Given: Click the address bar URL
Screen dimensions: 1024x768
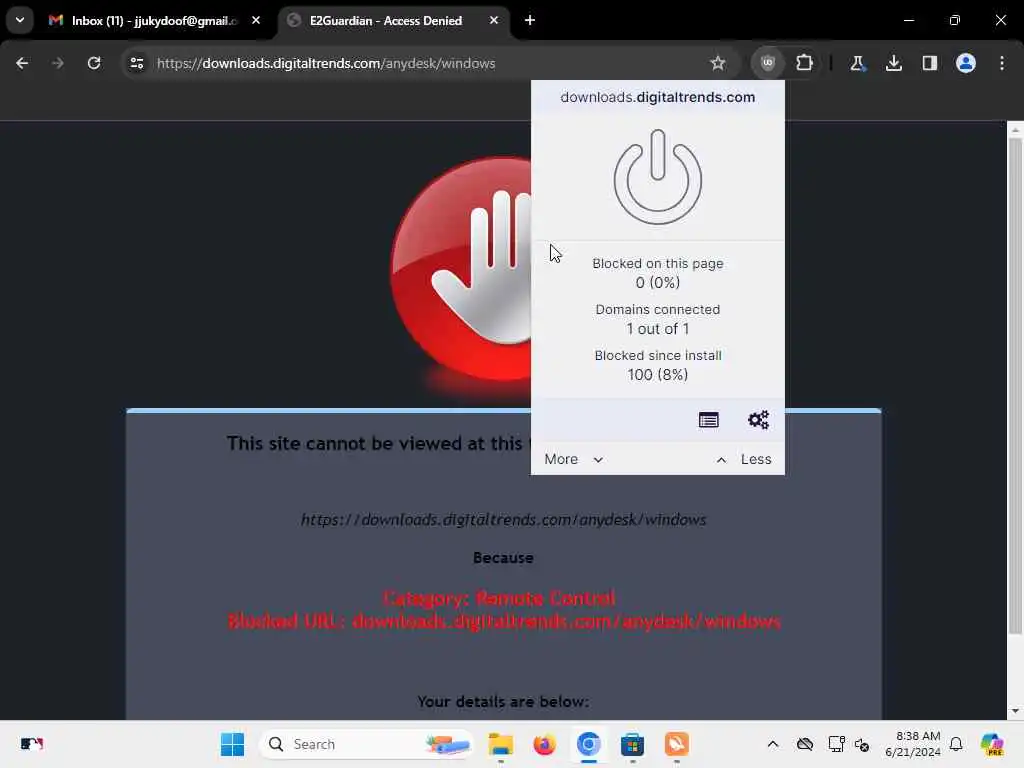Looking at the screenshot, I should 326,63.
